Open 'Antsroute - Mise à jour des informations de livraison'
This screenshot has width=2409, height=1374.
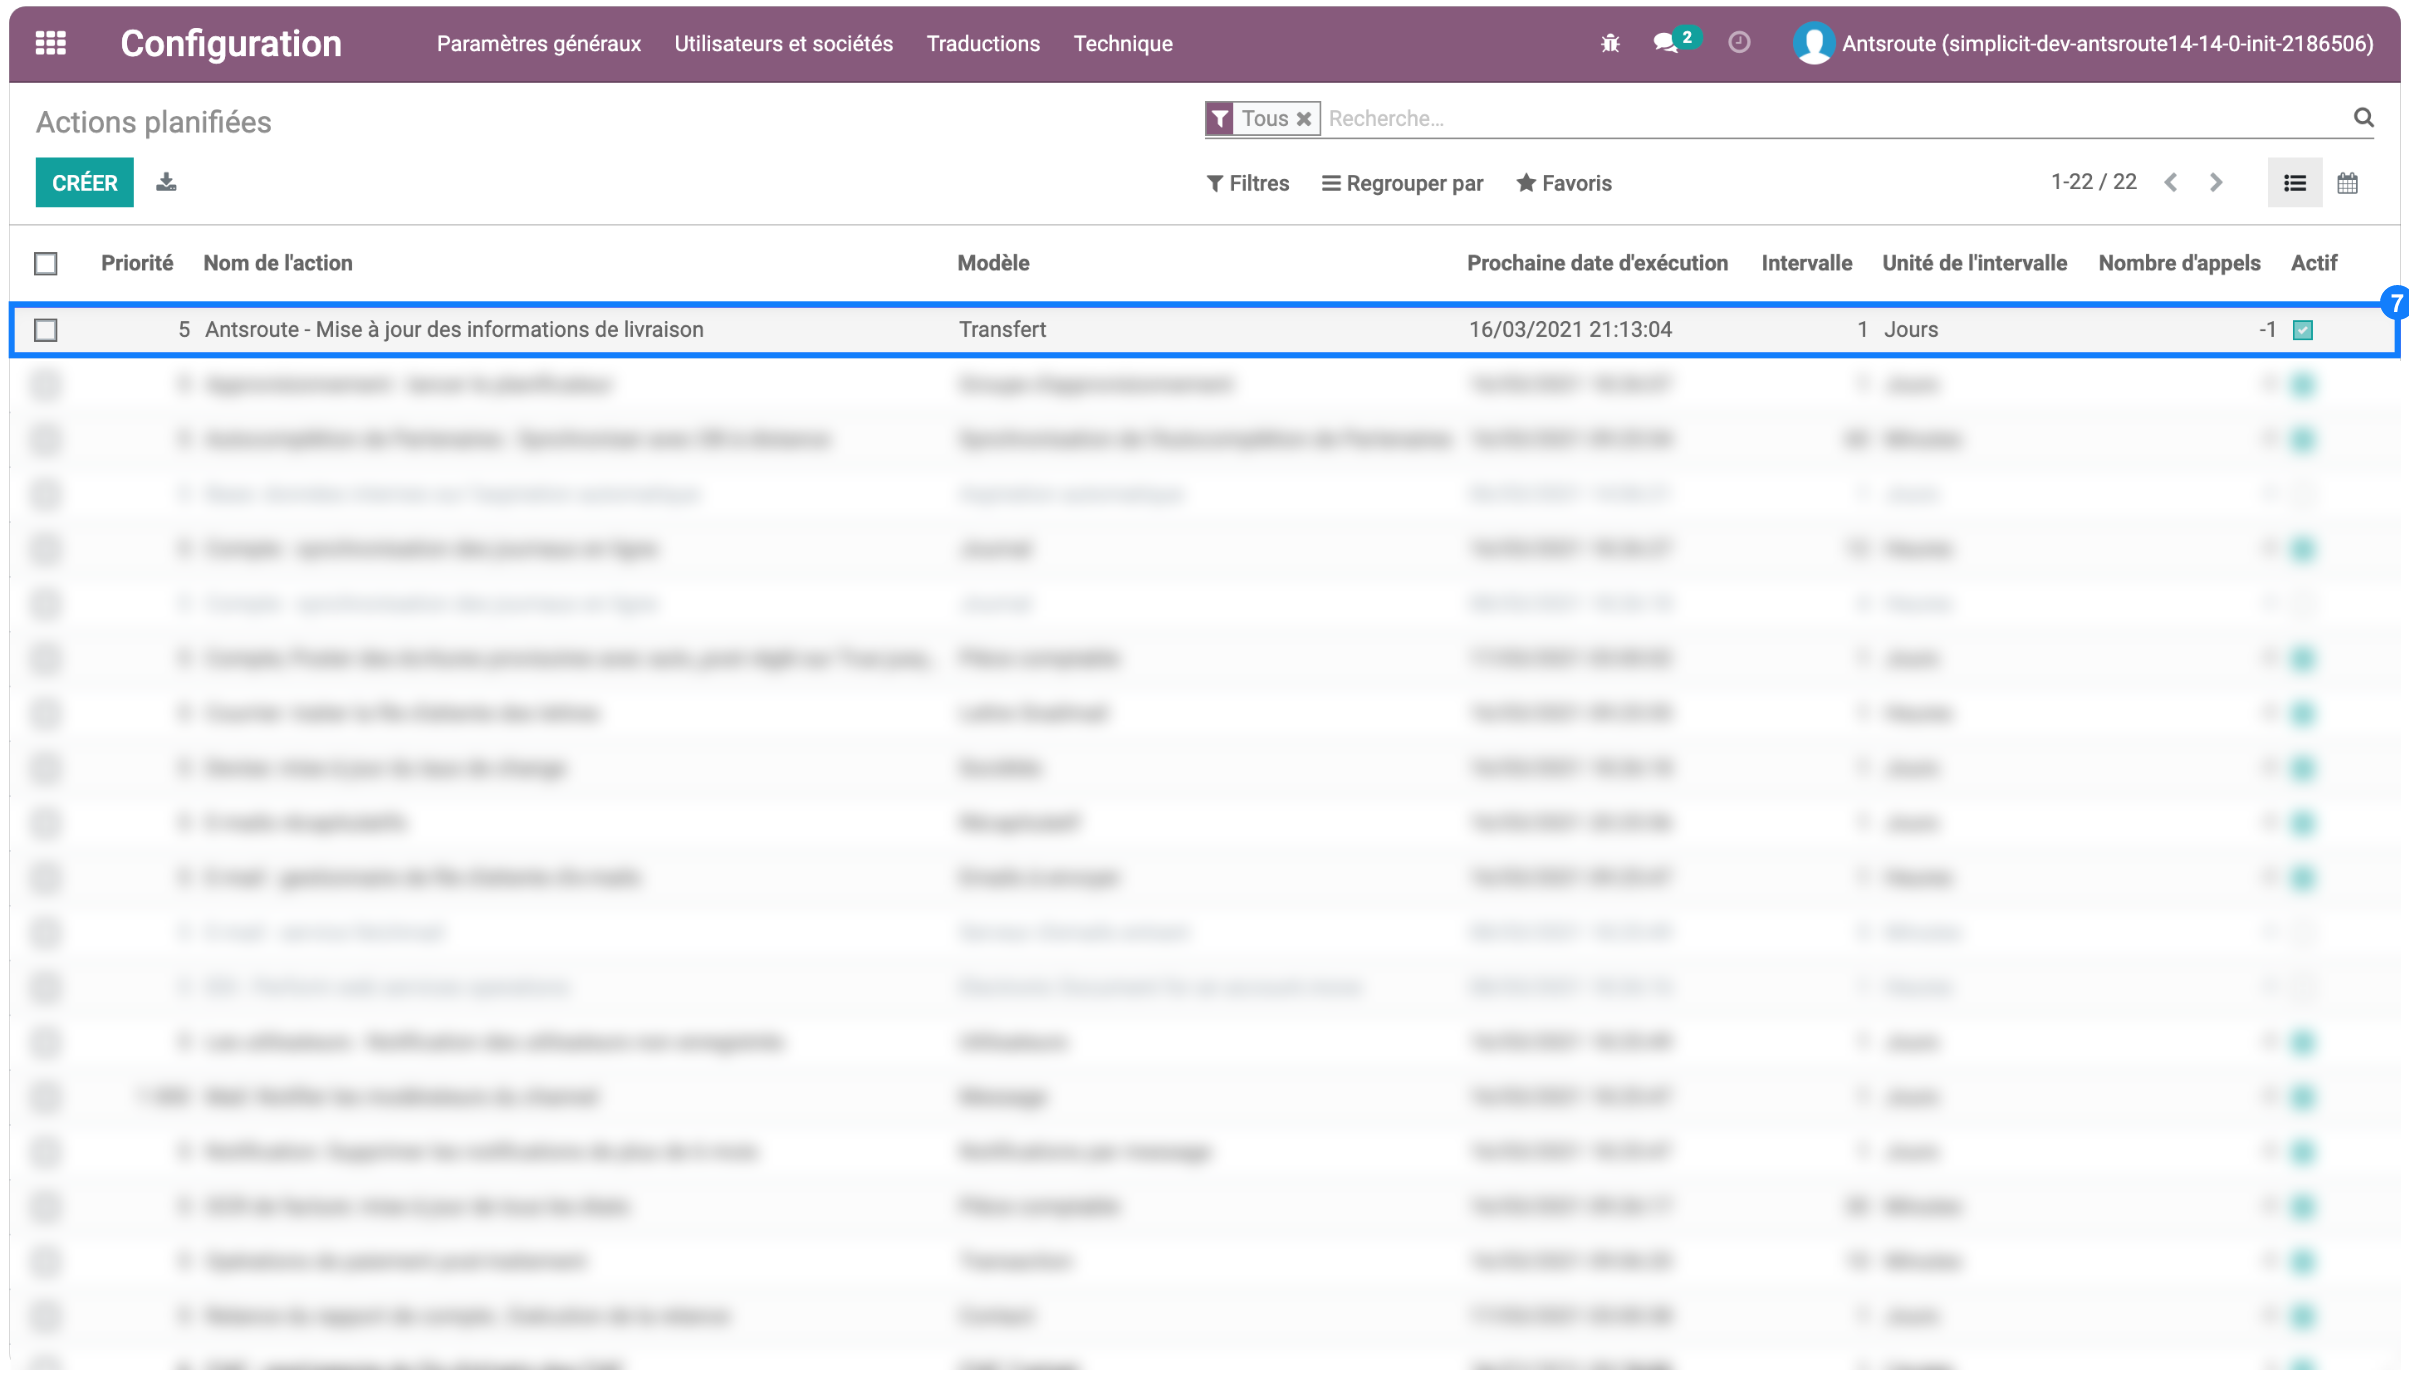(x=454, y=329)
